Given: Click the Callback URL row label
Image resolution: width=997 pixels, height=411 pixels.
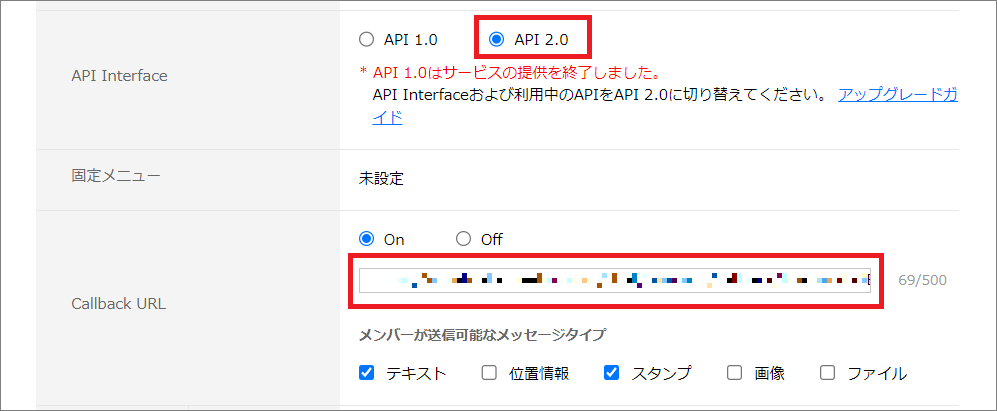Looking at the screenshot, I should click(x=118, y=302).
